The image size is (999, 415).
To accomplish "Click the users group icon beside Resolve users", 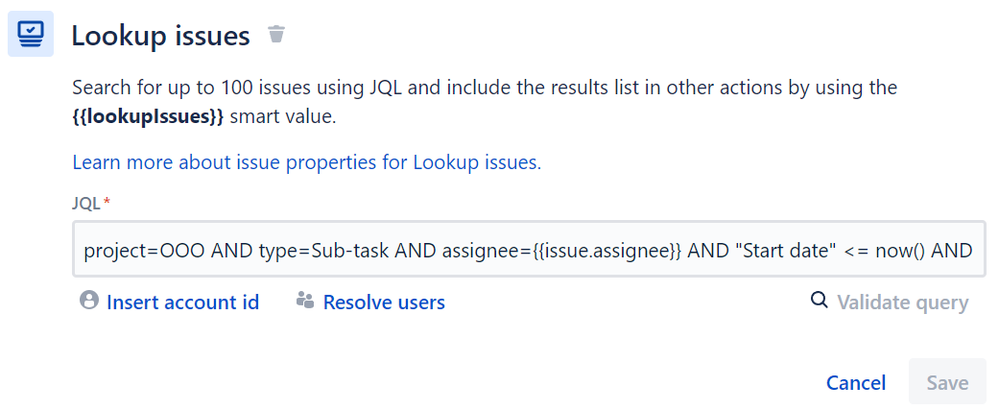I will 305,300.
